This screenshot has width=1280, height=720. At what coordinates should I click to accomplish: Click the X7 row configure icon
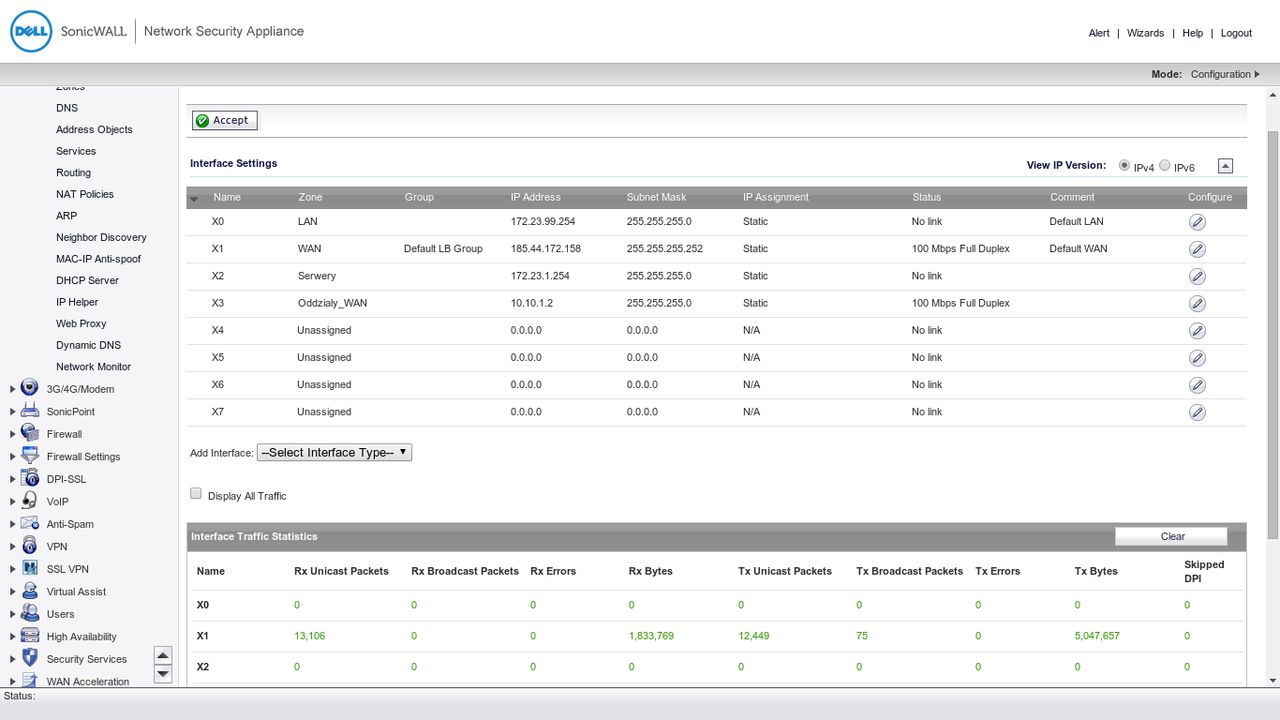pyautogui.click(x=1197, y=411)
